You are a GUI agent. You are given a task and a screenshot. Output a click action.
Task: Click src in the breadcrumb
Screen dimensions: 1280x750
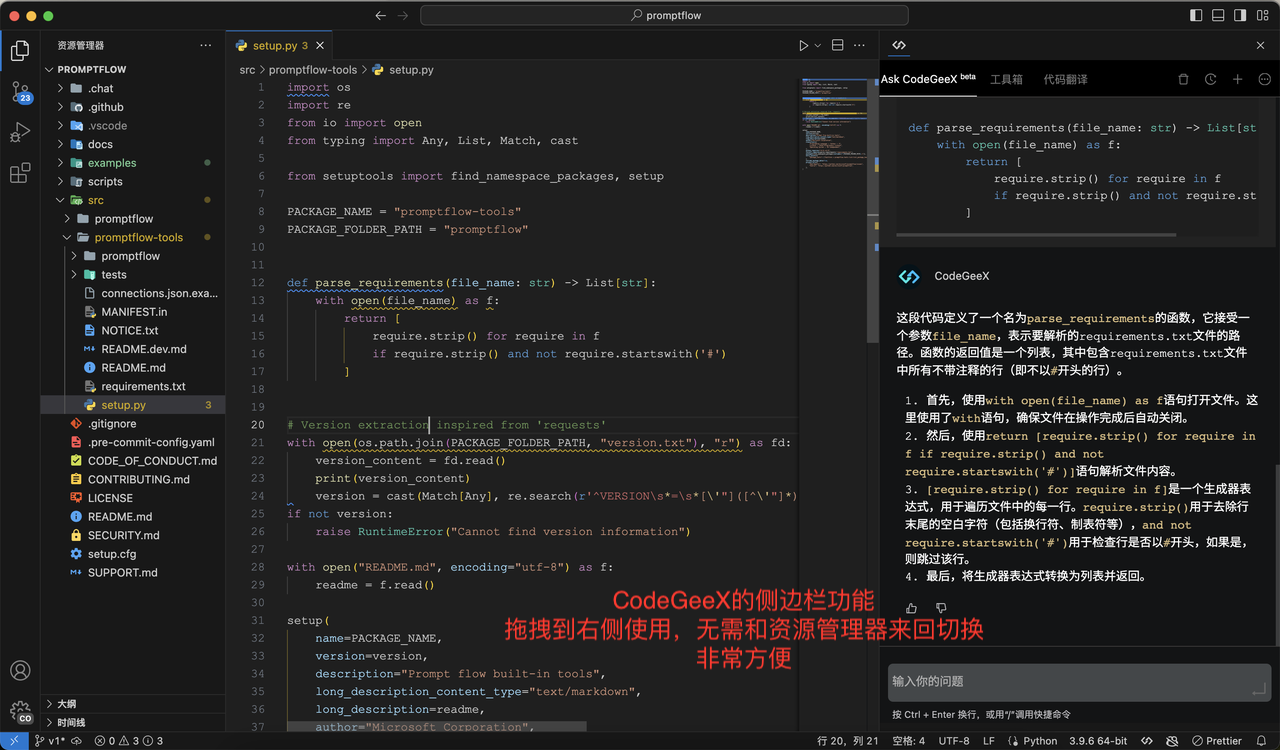pos(247,70)
